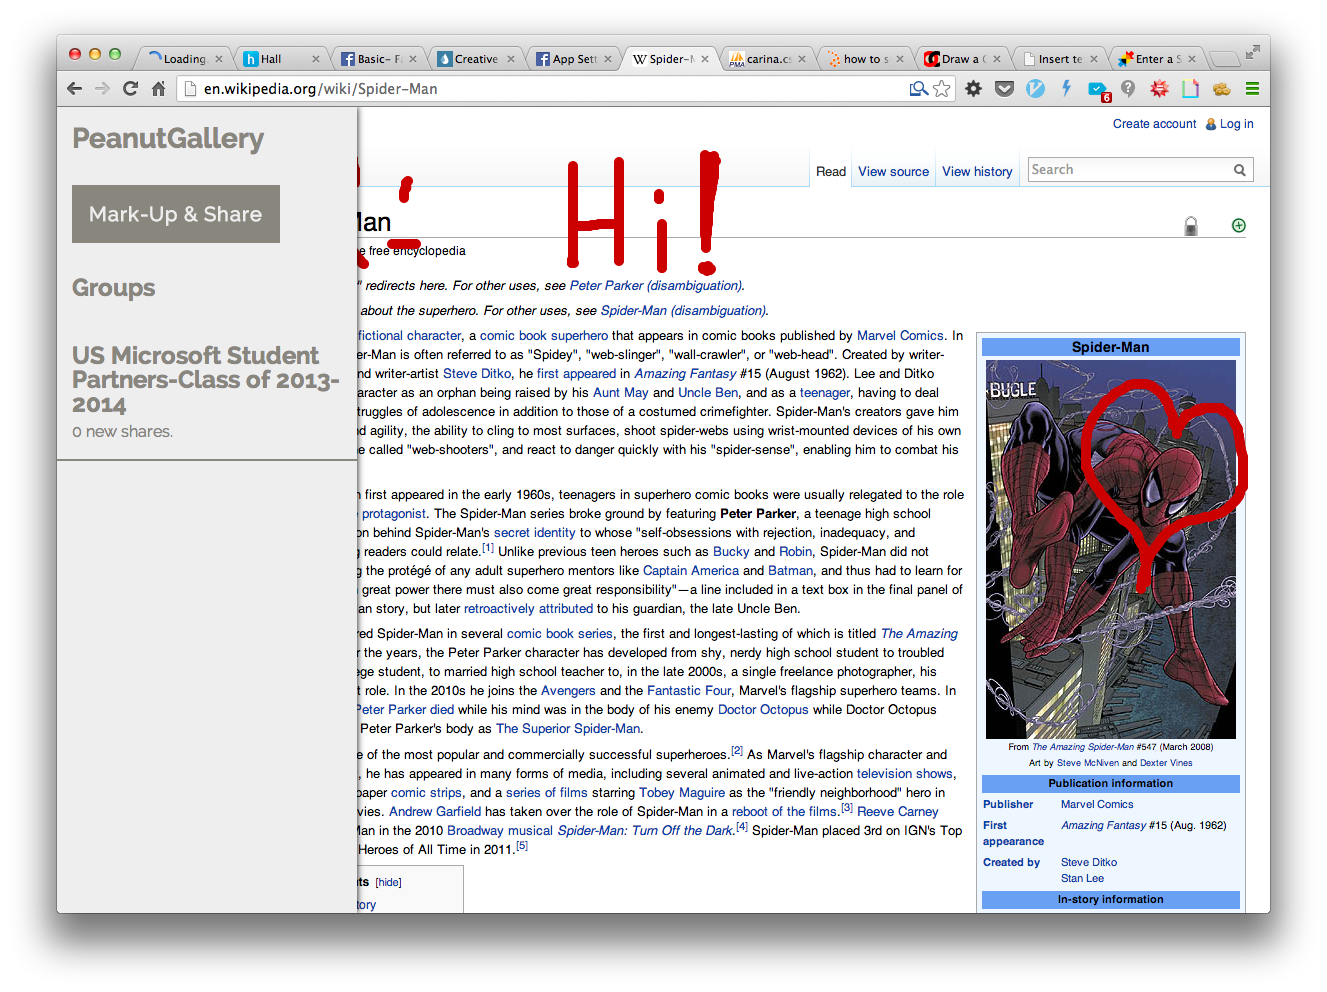Follow the Tobey Maguire link

click(x=682, y=793)
